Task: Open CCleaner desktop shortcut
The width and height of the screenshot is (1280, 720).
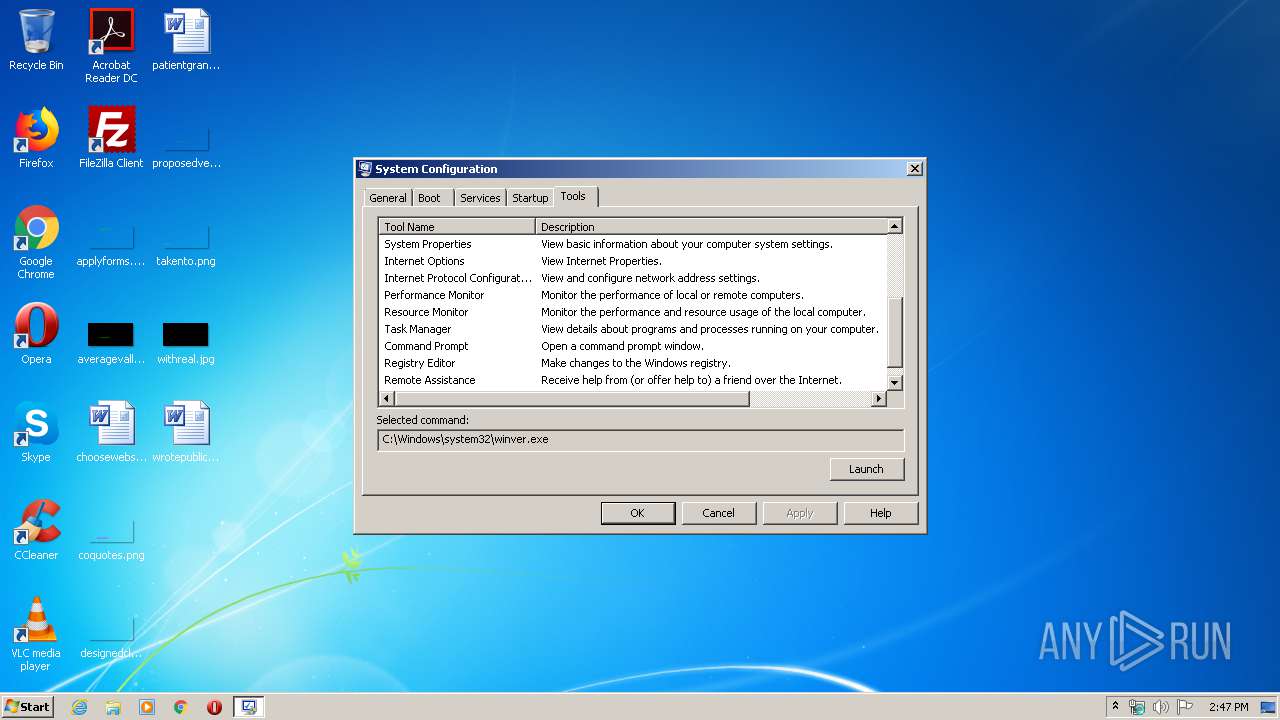Action: (36, 531)
